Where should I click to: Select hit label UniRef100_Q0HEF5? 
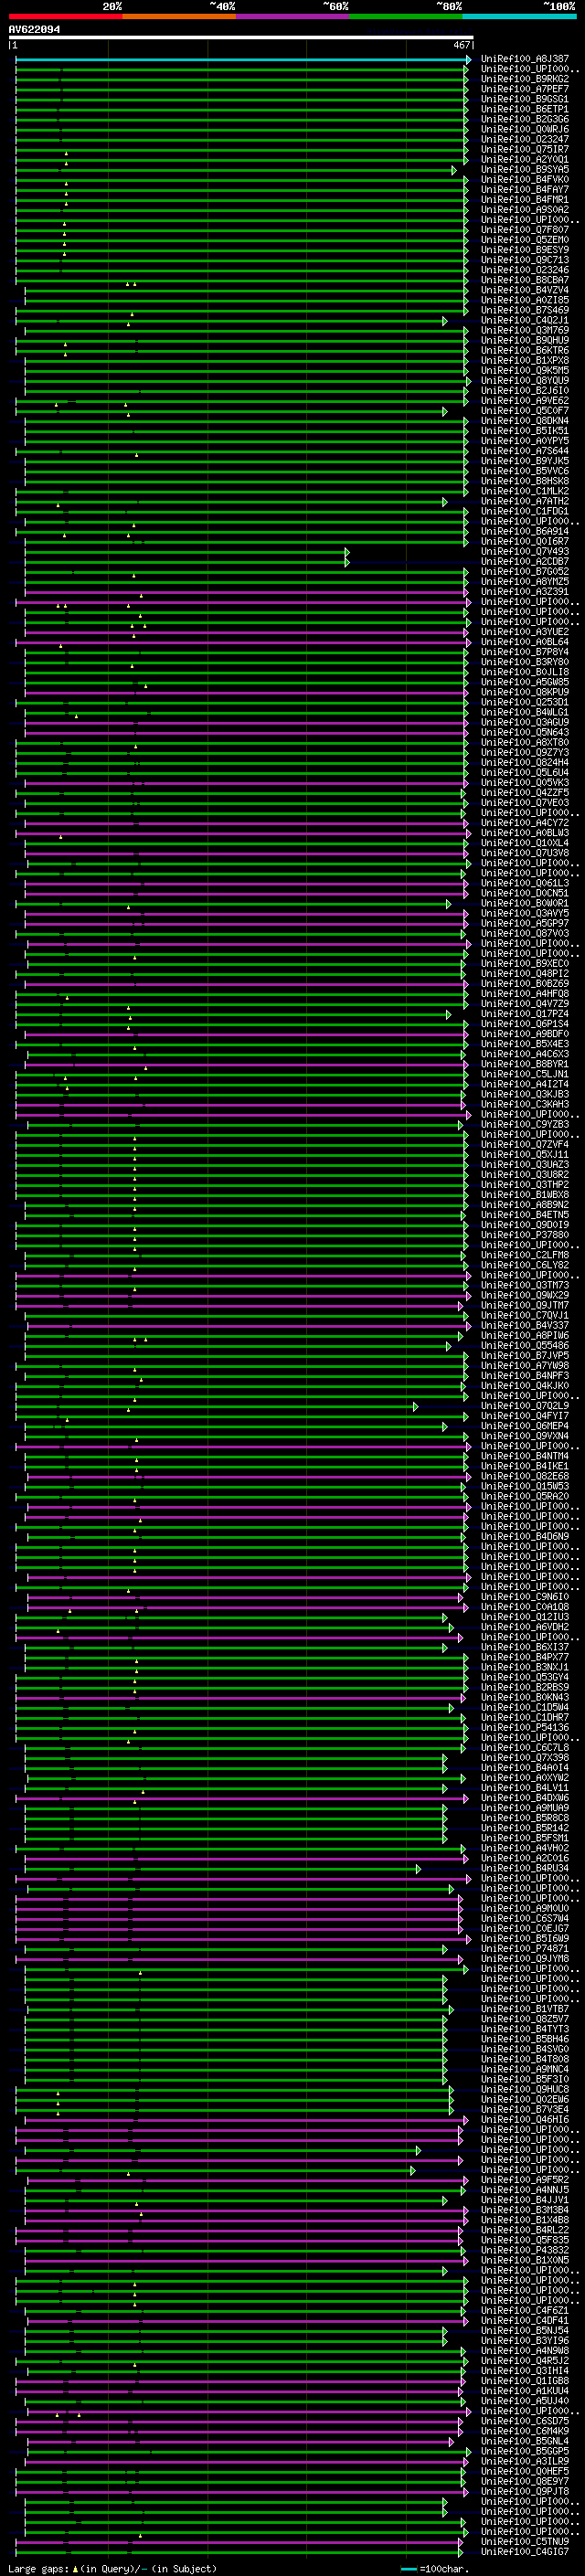pyautogui.click(x=525, y=2471)
